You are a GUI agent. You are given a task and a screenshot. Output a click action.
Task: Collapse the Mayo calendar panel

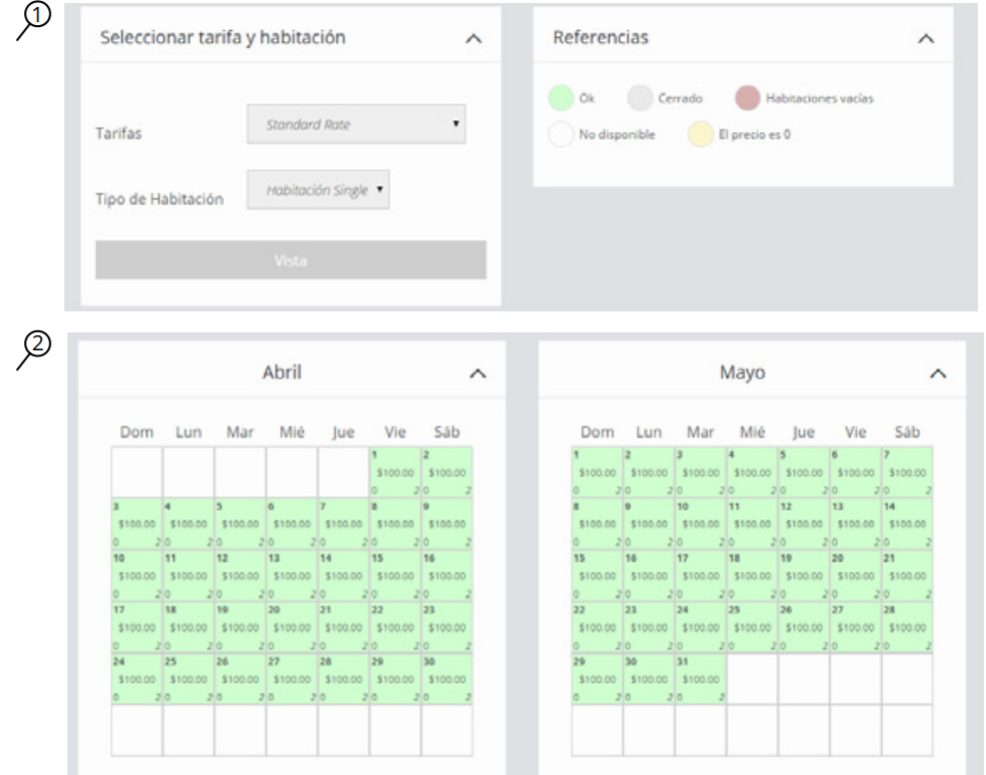(x=938, y=373)
